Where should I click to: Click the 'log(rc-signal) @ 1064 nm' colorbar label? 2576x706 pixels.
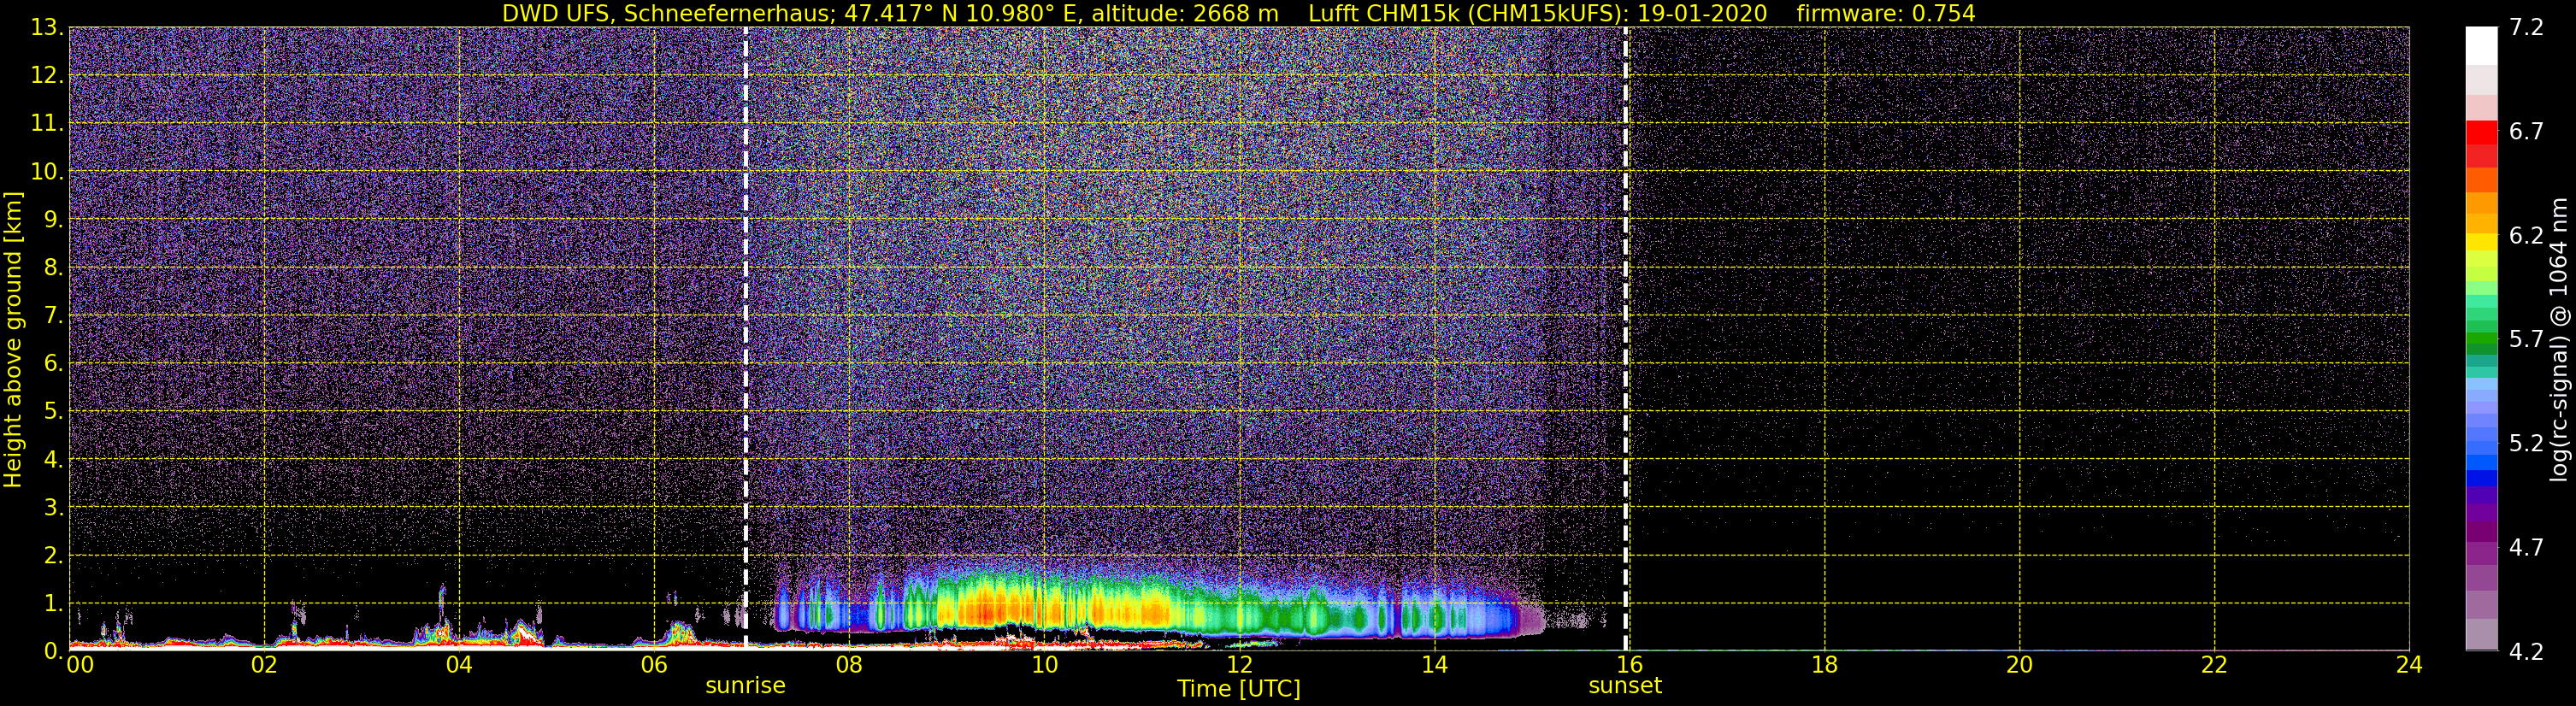click(x=2558, y=340)
